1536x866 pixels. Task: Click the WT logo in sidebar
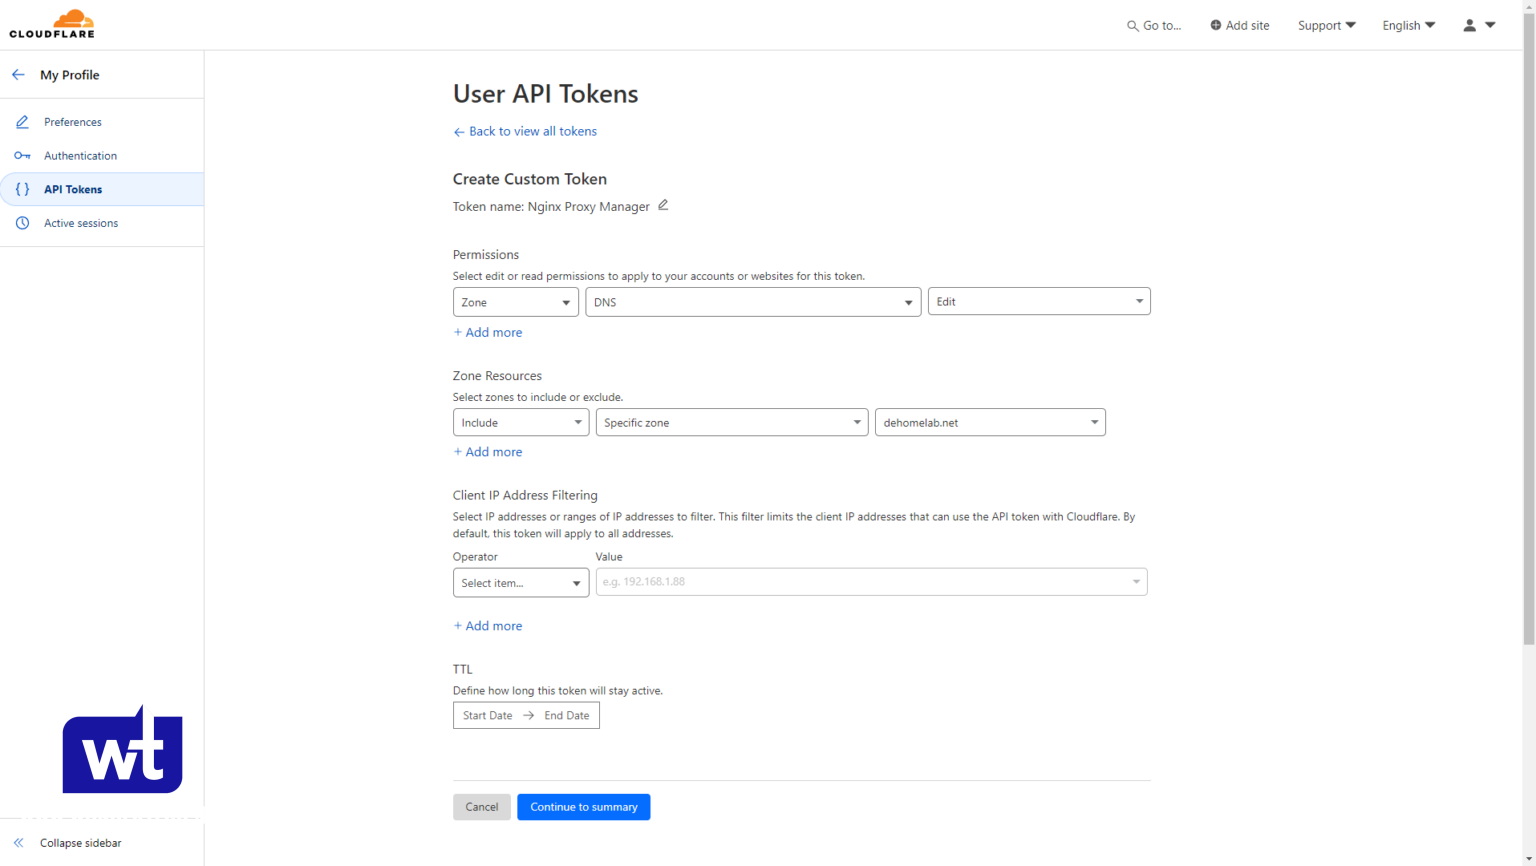point(122,750)
